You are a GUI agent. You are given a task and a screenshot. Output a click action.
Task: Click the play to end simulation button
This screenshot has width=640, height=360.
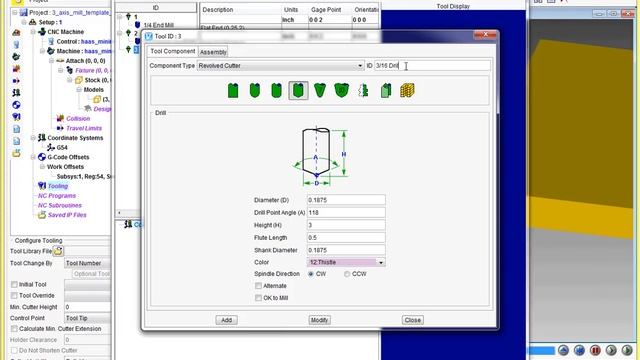627,350
